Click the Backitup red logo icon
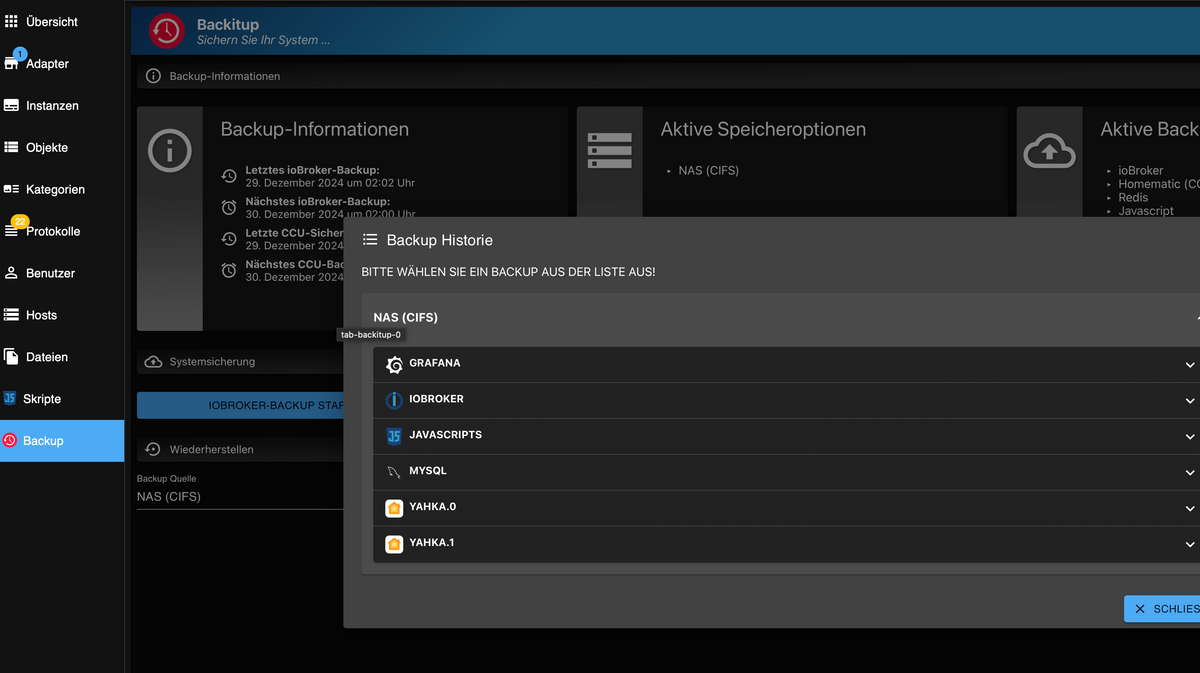 167,30
